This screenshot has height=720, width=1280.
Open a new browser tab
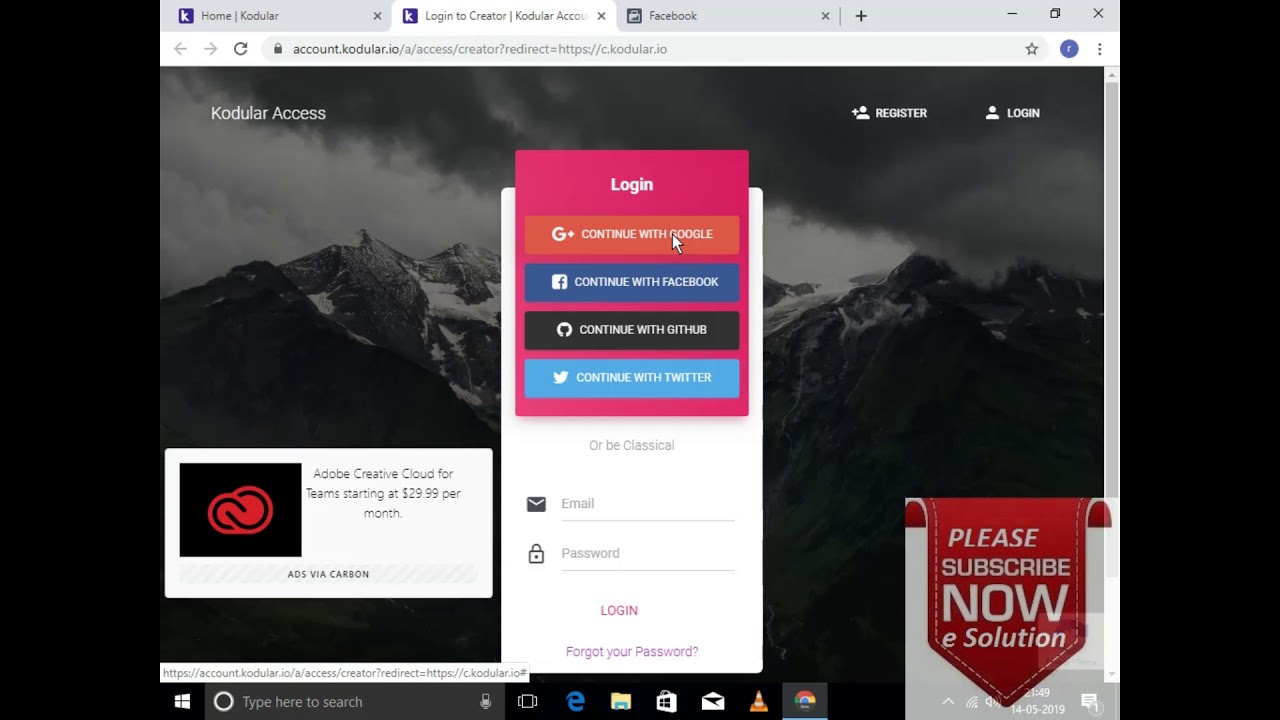tap(861, 16)
